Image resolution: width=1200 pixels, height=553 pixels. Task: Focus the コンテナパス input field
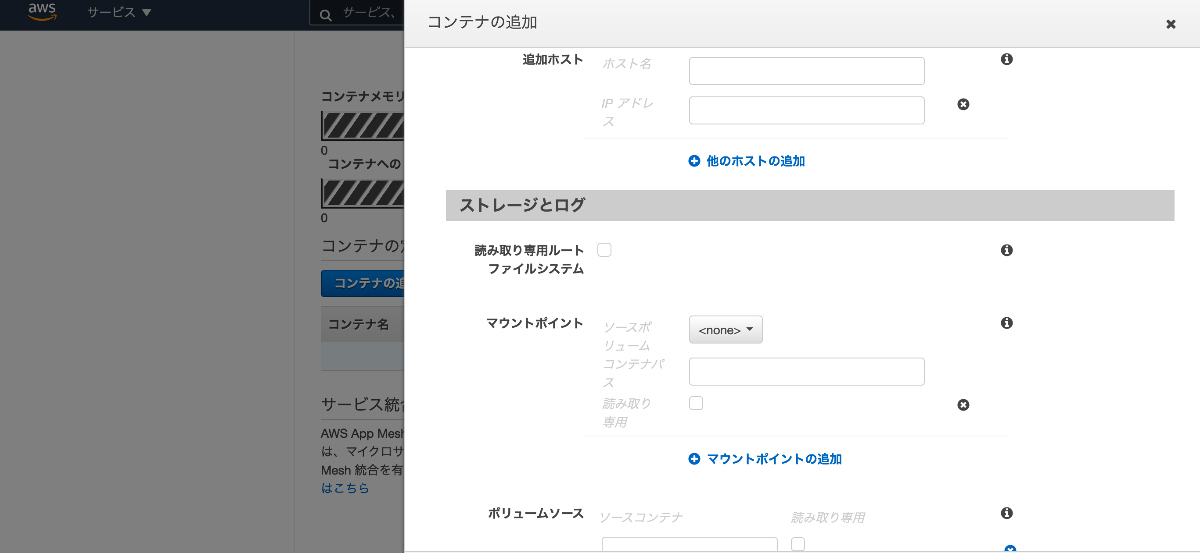coord(807,372)
